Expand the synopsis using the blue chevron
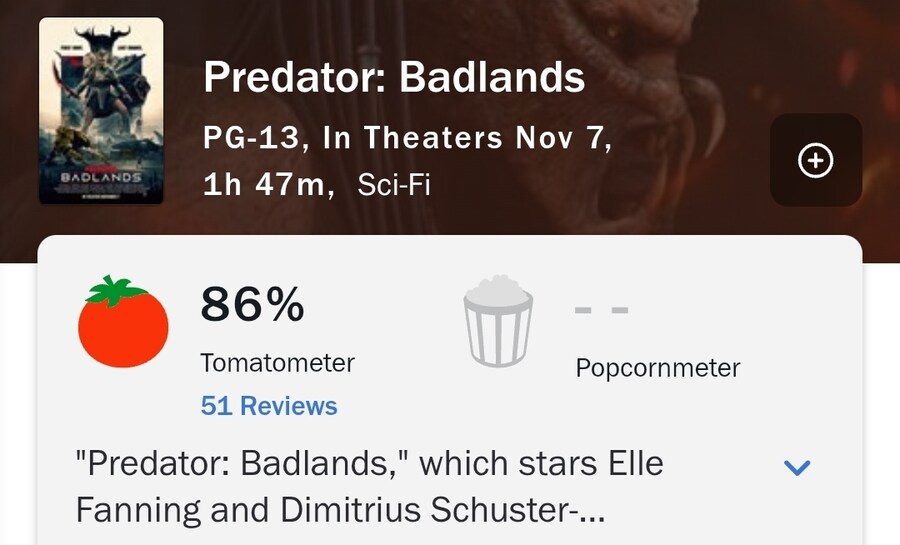 [x=797, y=467]
